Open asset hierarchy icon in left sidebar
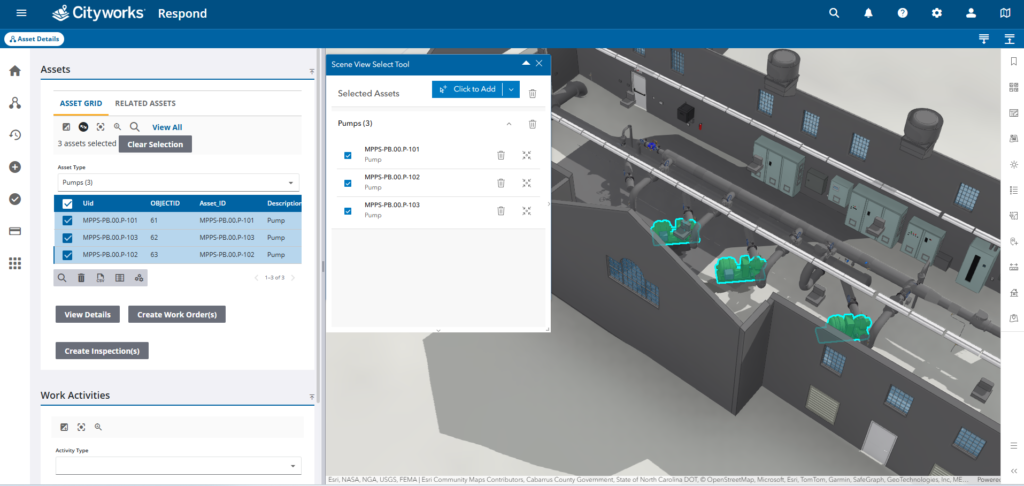 (15, 103)
